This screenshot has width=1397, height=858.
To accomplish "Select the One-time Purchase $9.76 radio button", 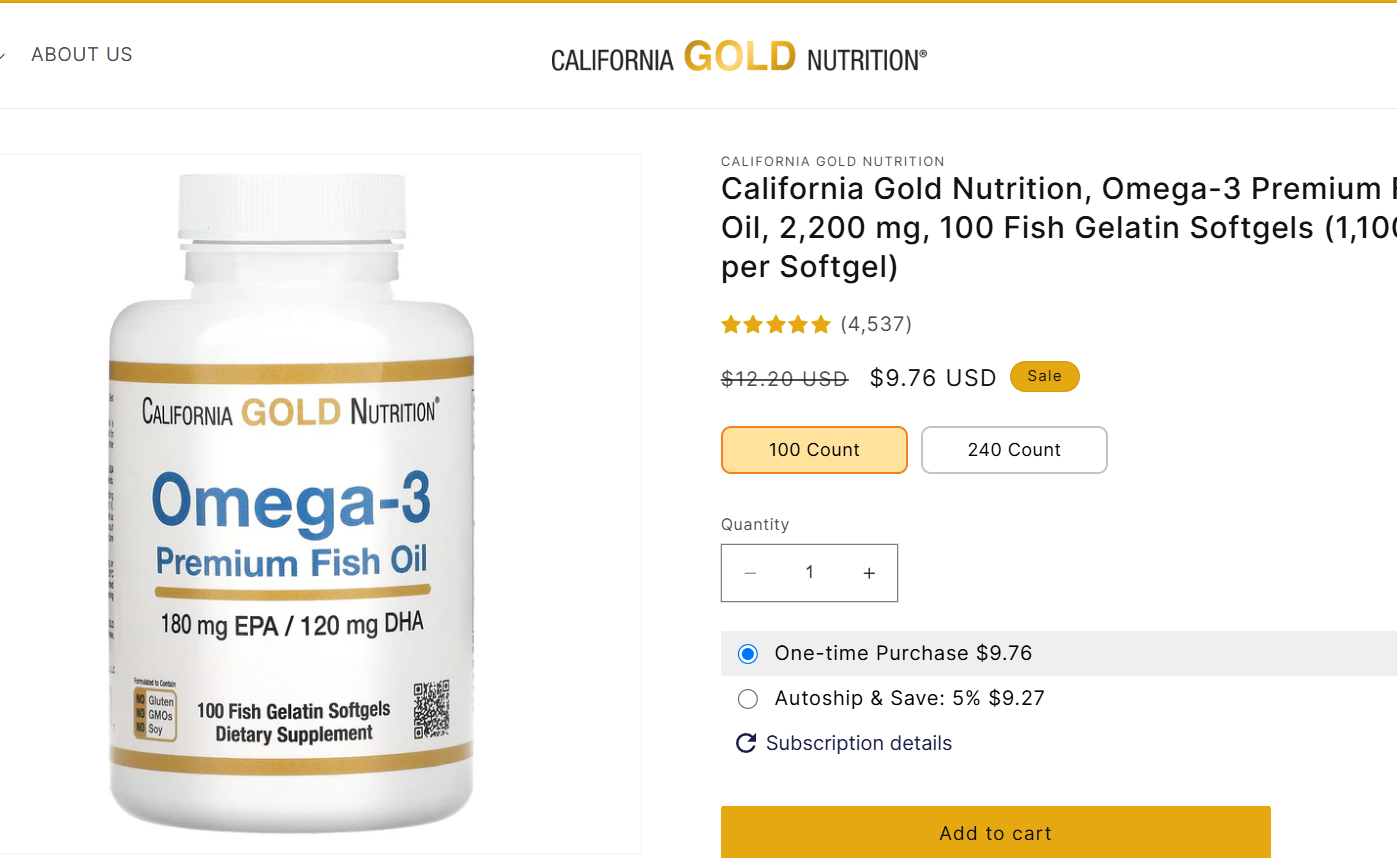I will coord(747,654).
